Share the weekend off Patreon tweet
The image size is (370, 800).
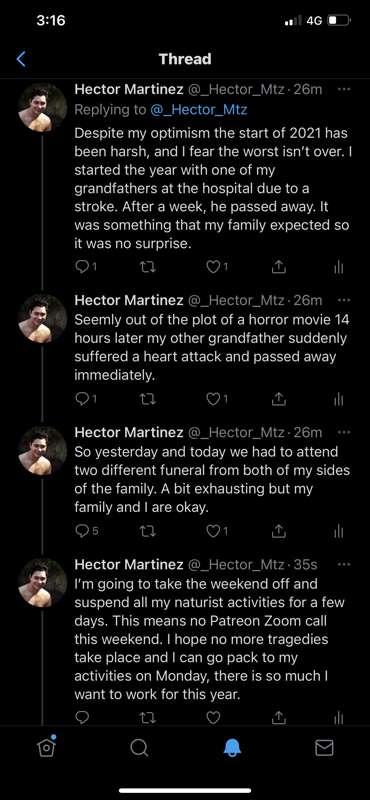278,717
